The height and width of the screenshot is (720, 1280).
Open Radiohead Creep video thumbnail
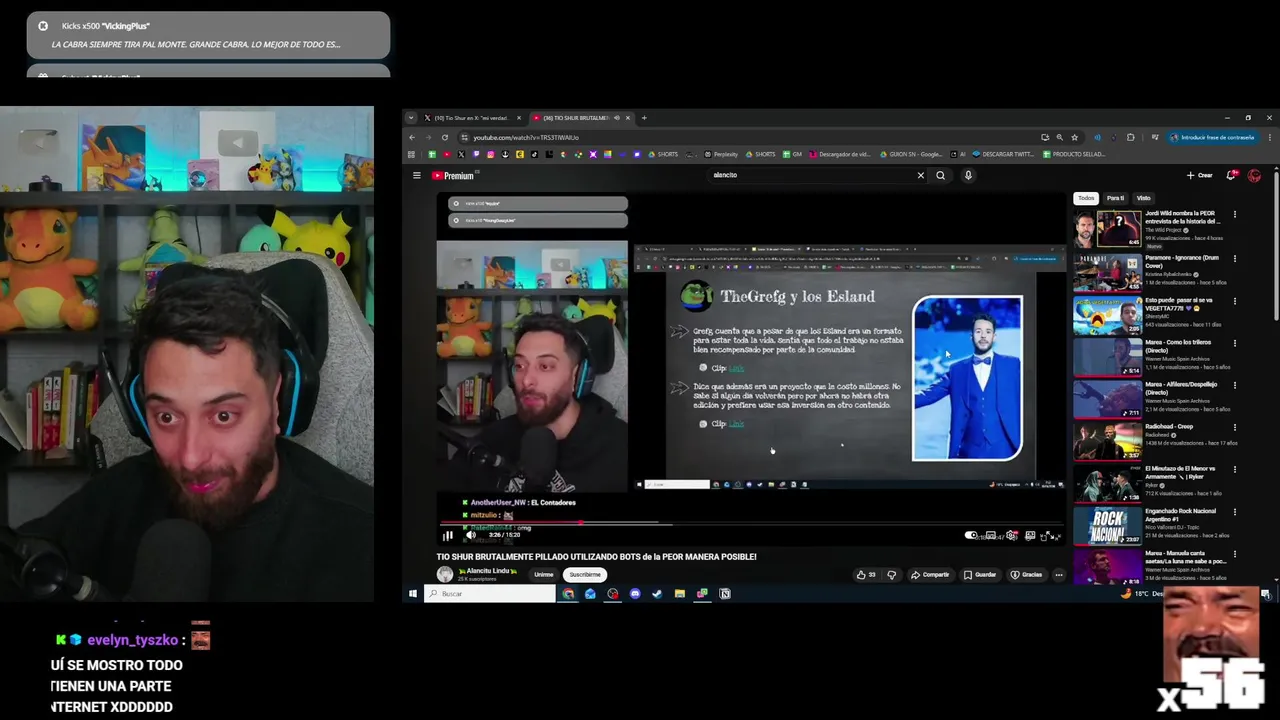(x=1108, y=441)
